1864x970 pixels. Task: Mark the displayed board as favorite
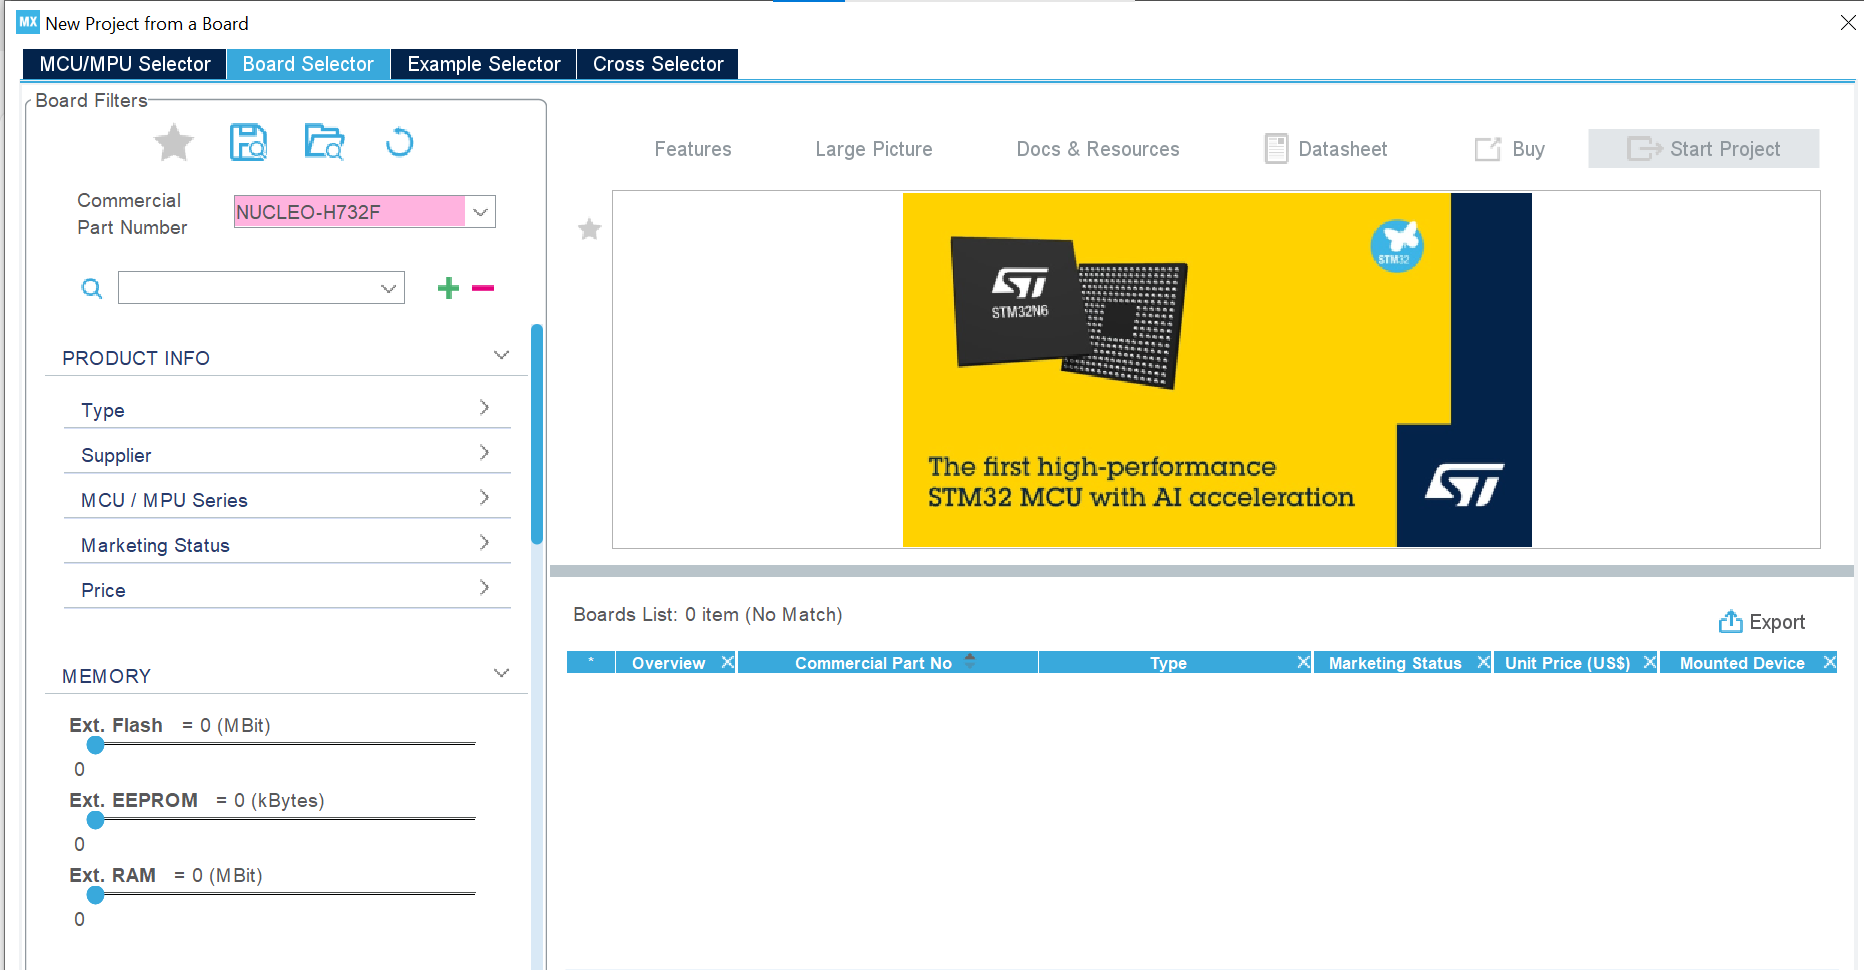(x=588, y=229)
